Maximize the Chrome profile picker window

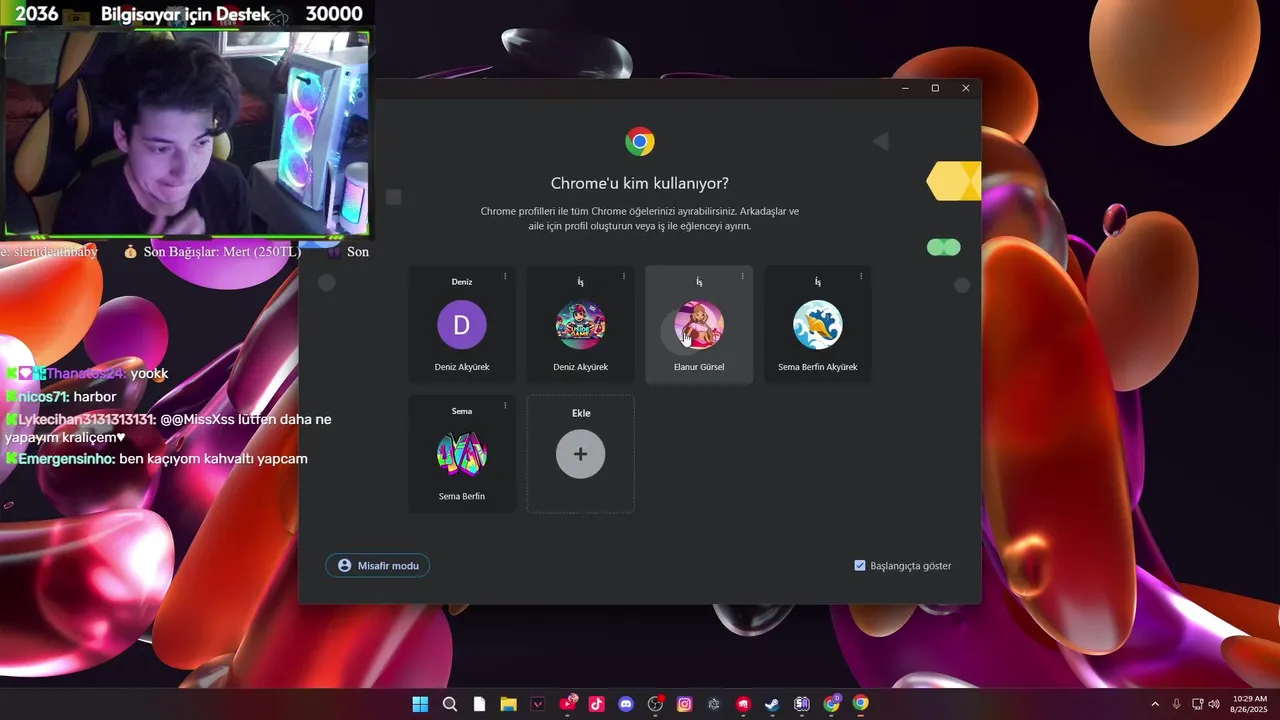(x=935, y=88)
